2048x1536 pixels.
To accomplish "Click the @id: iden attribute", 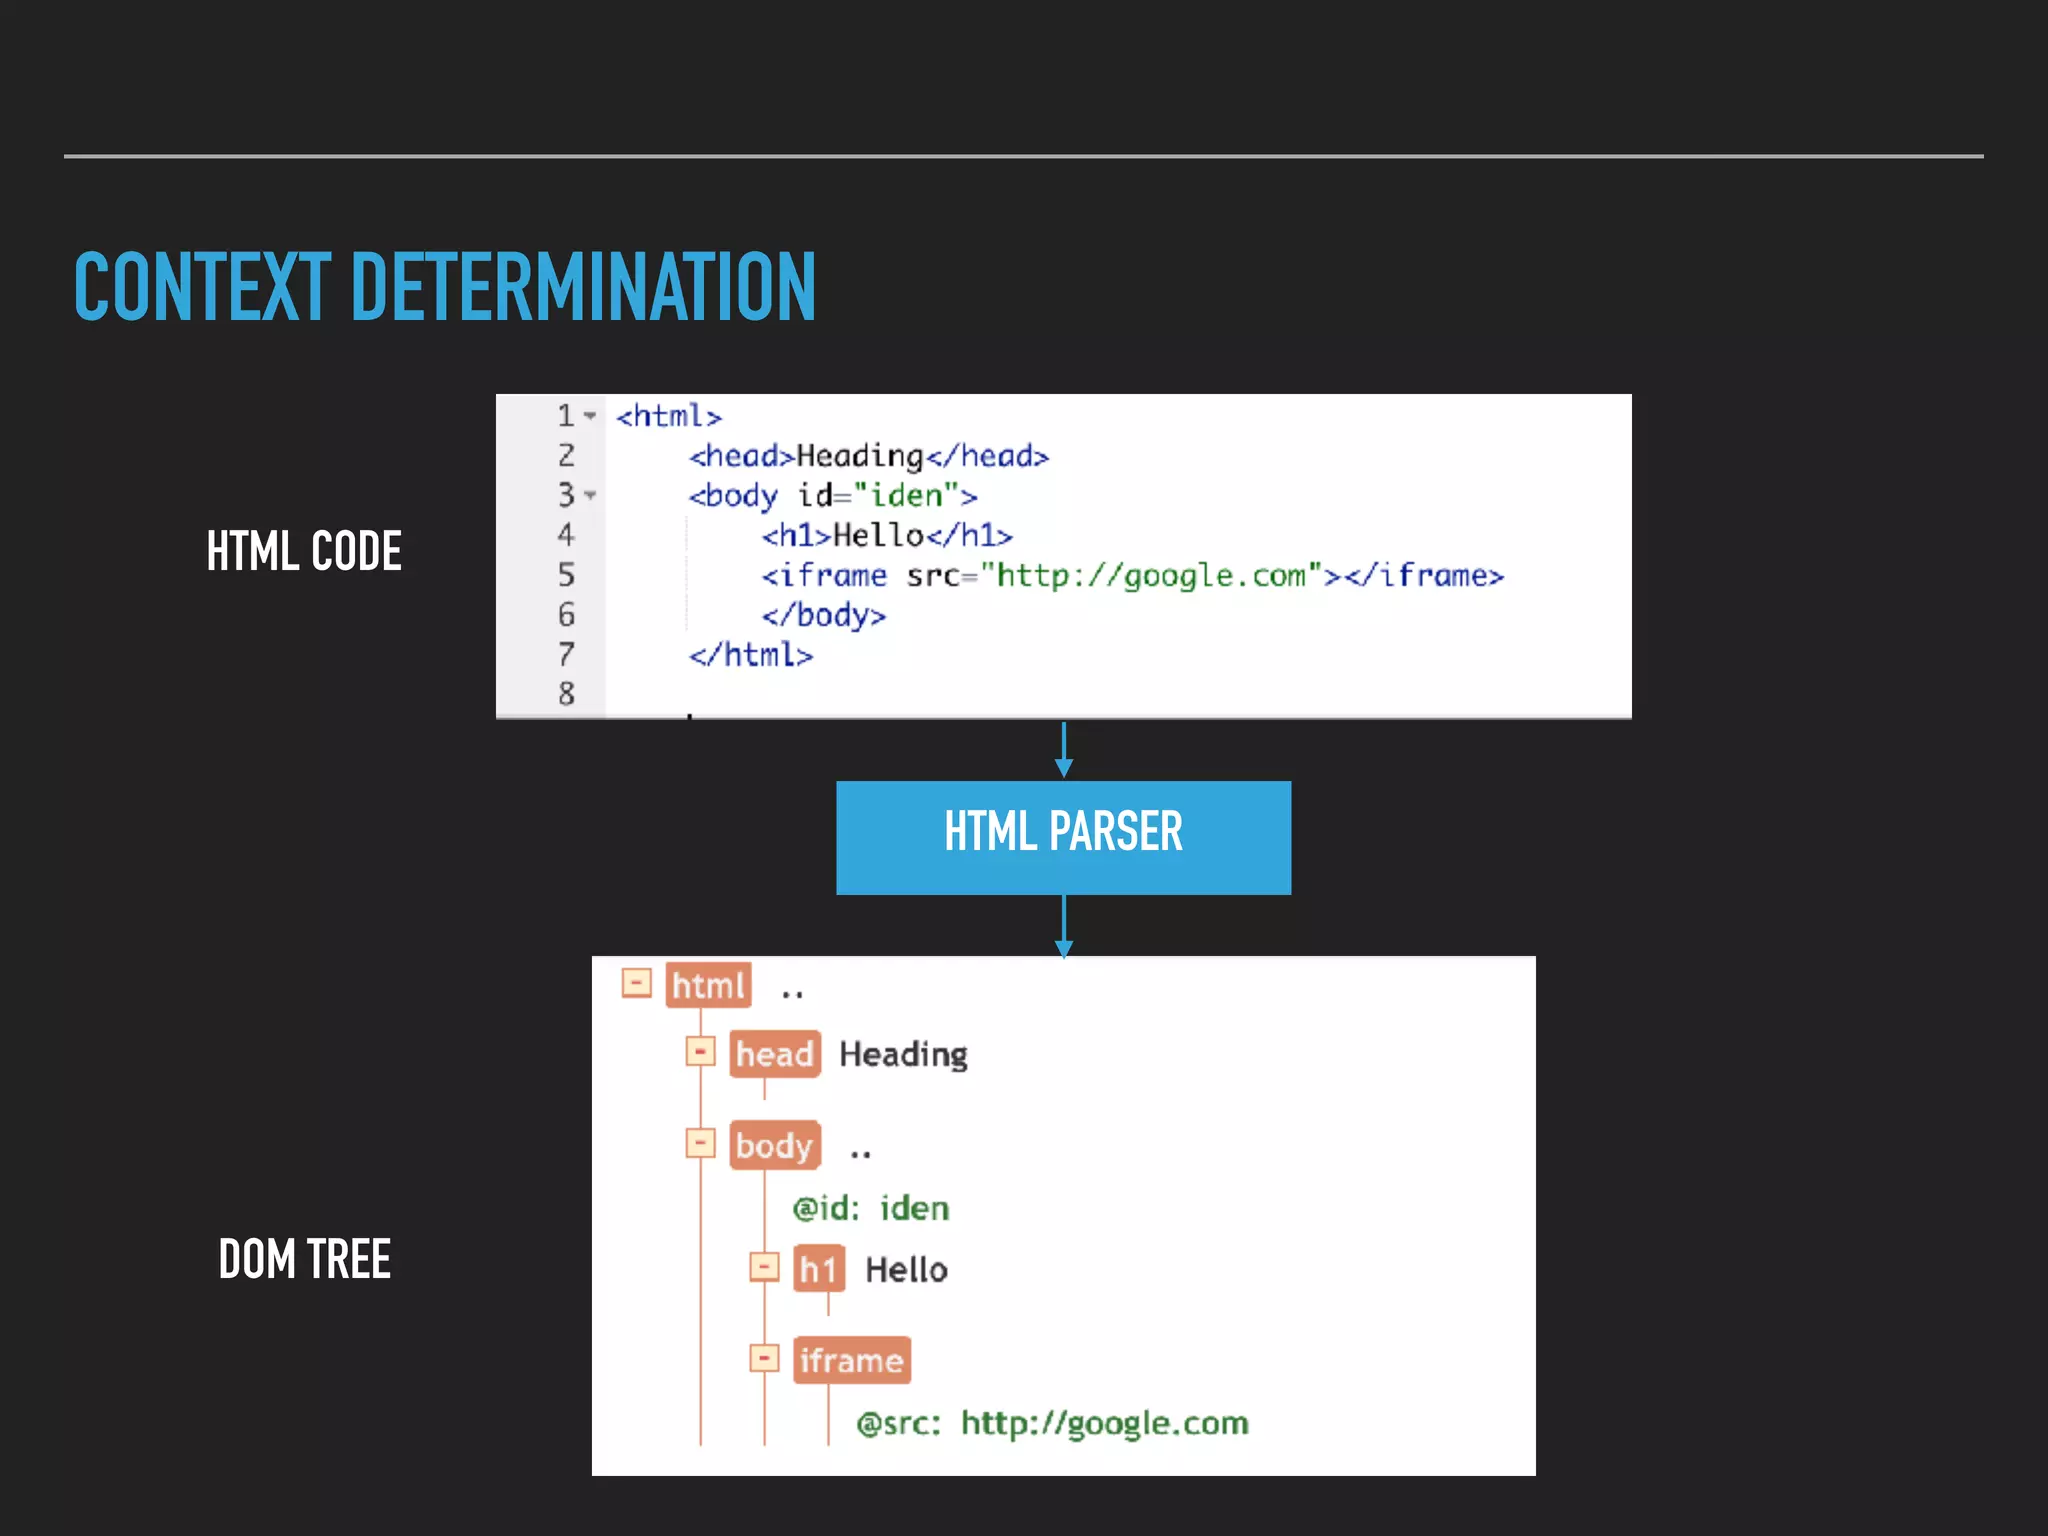I will [x=870, y=1208].
